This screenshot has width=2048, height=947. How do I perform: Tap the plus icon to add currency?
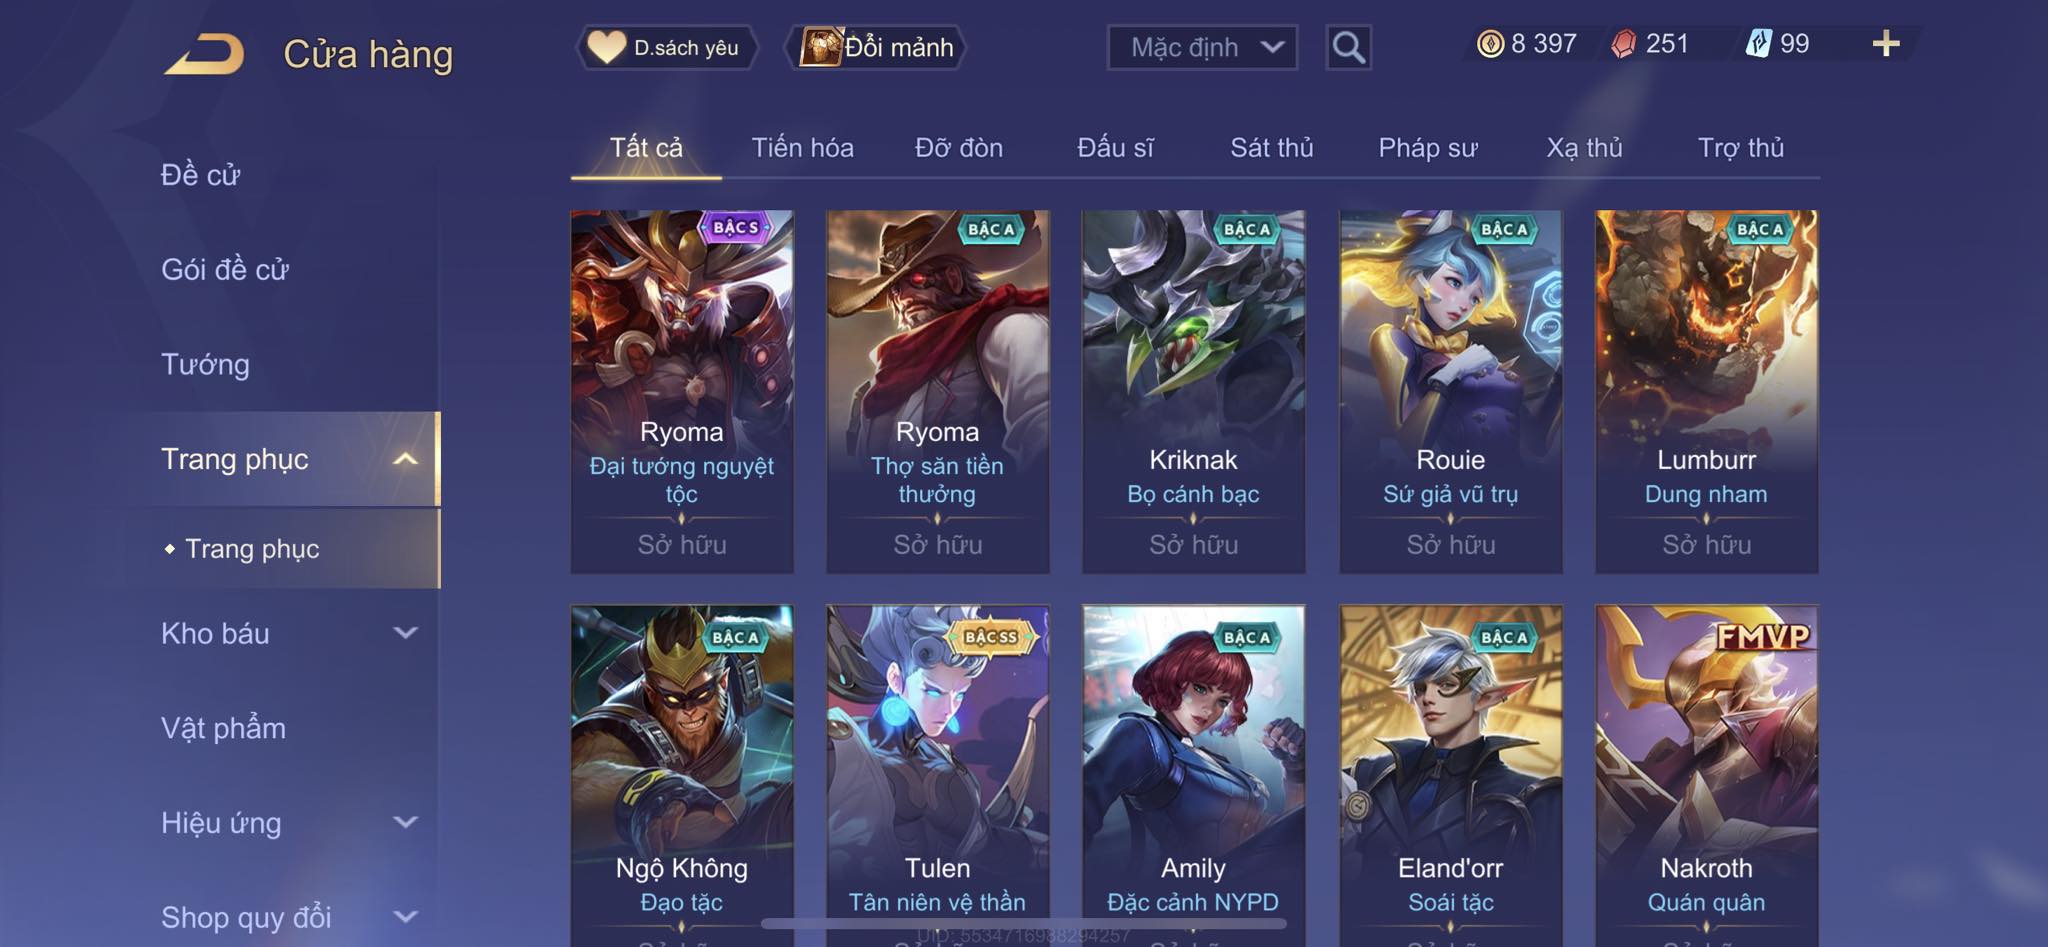point(1885,43)
